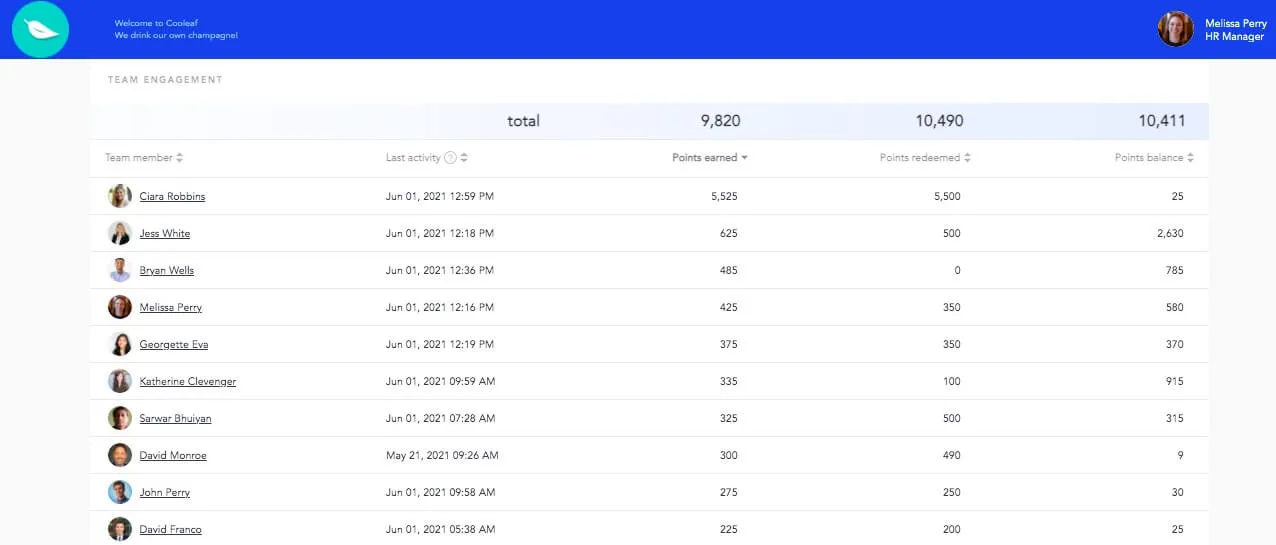Open Melissa Perry's name link in table

click(x=170, y=307)
